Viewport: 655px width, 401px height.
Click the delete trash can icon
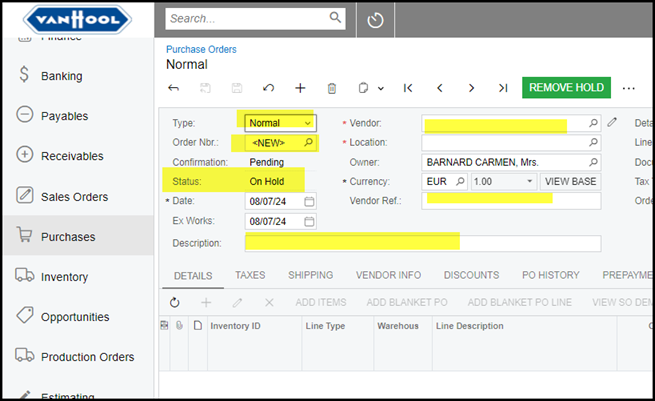[x=332, y=88]
